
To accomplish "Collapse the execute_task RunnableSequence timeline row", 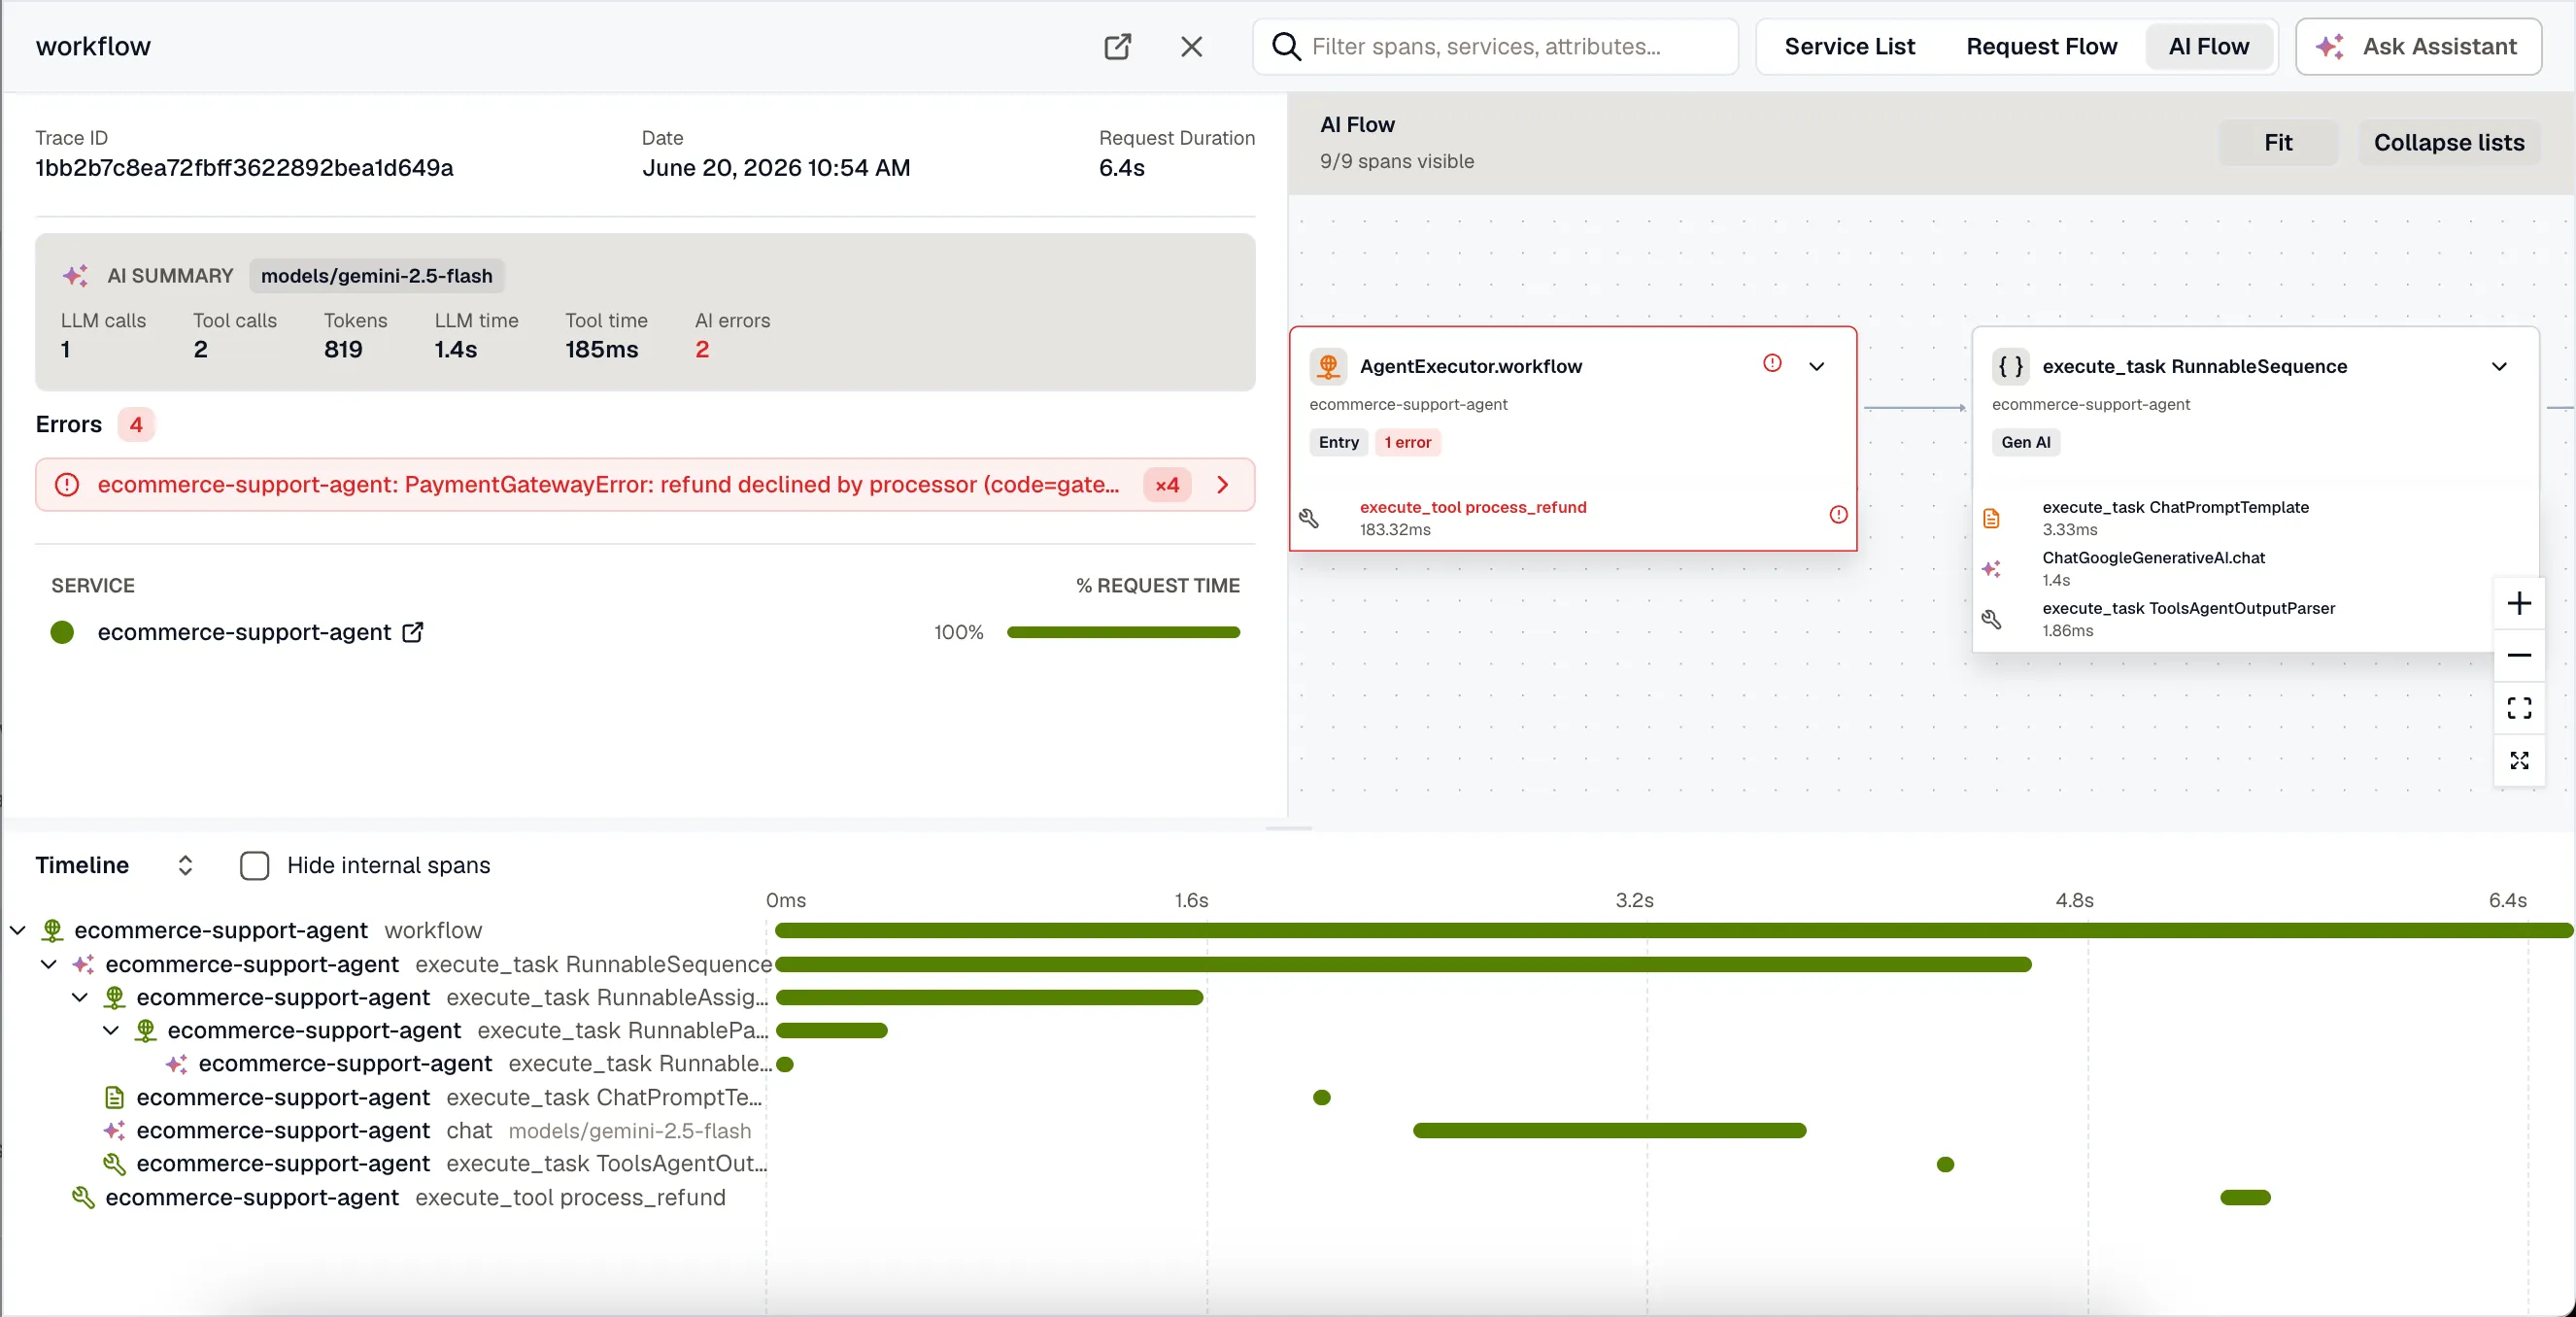I will coord(48,964).
